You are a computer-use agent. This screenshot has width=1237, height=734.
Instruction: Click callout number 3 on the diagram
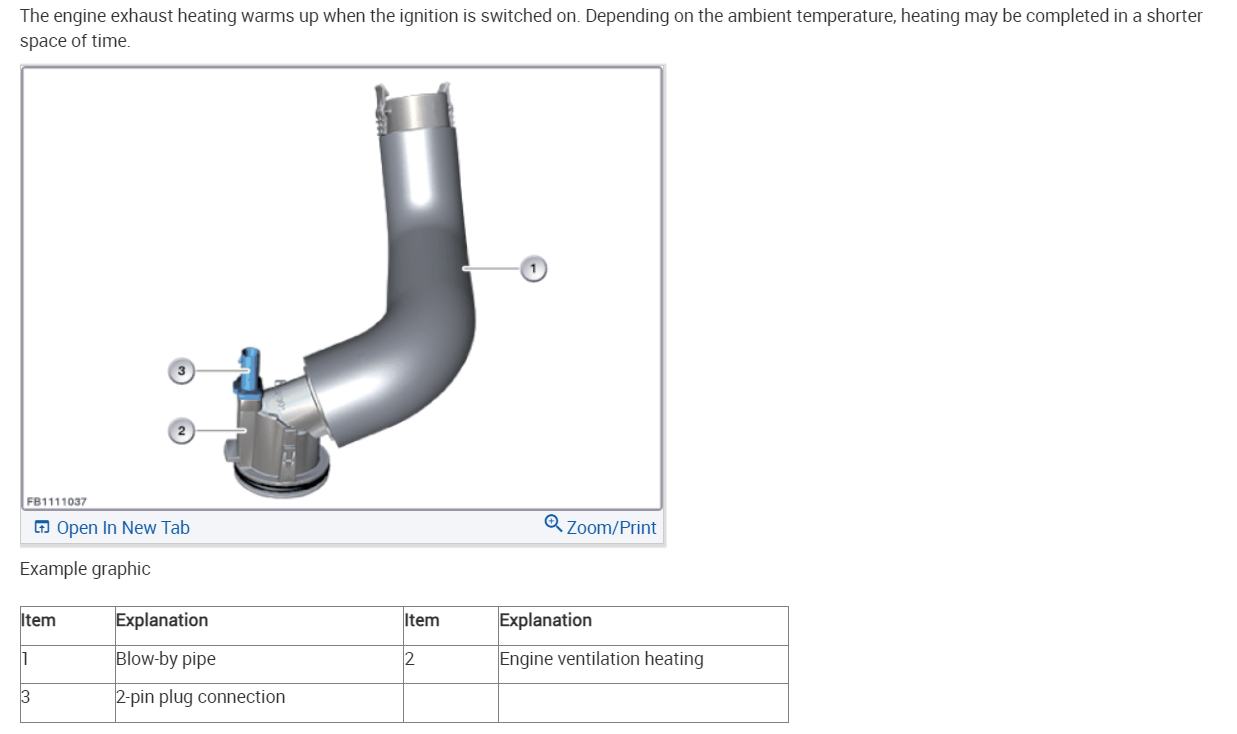[x=180, y=370]
